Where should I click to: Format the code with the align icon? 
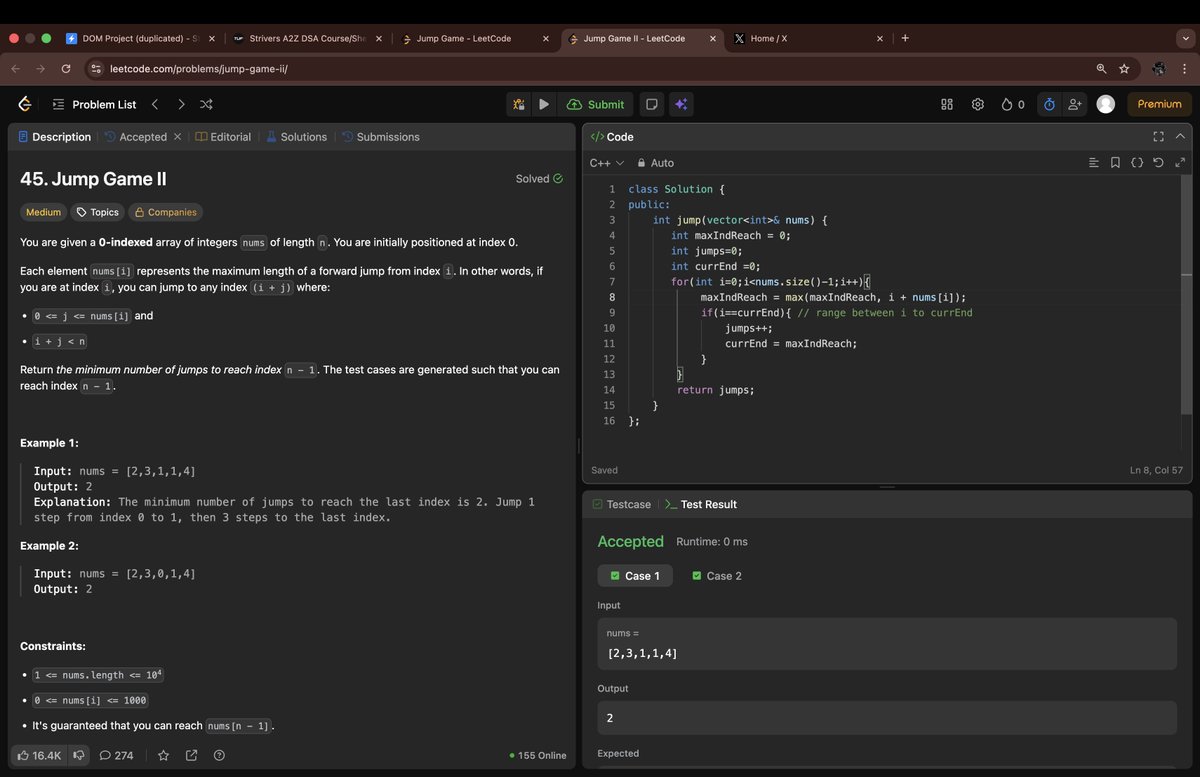[1093, 163]
